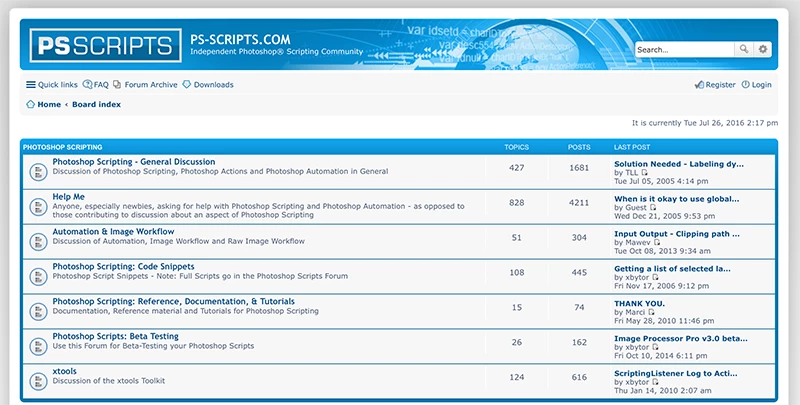The width and height of the screenshot is (800, 405).
Task: Open Photoshop Scripting - General Discussion forum
Action: (134, 162)
